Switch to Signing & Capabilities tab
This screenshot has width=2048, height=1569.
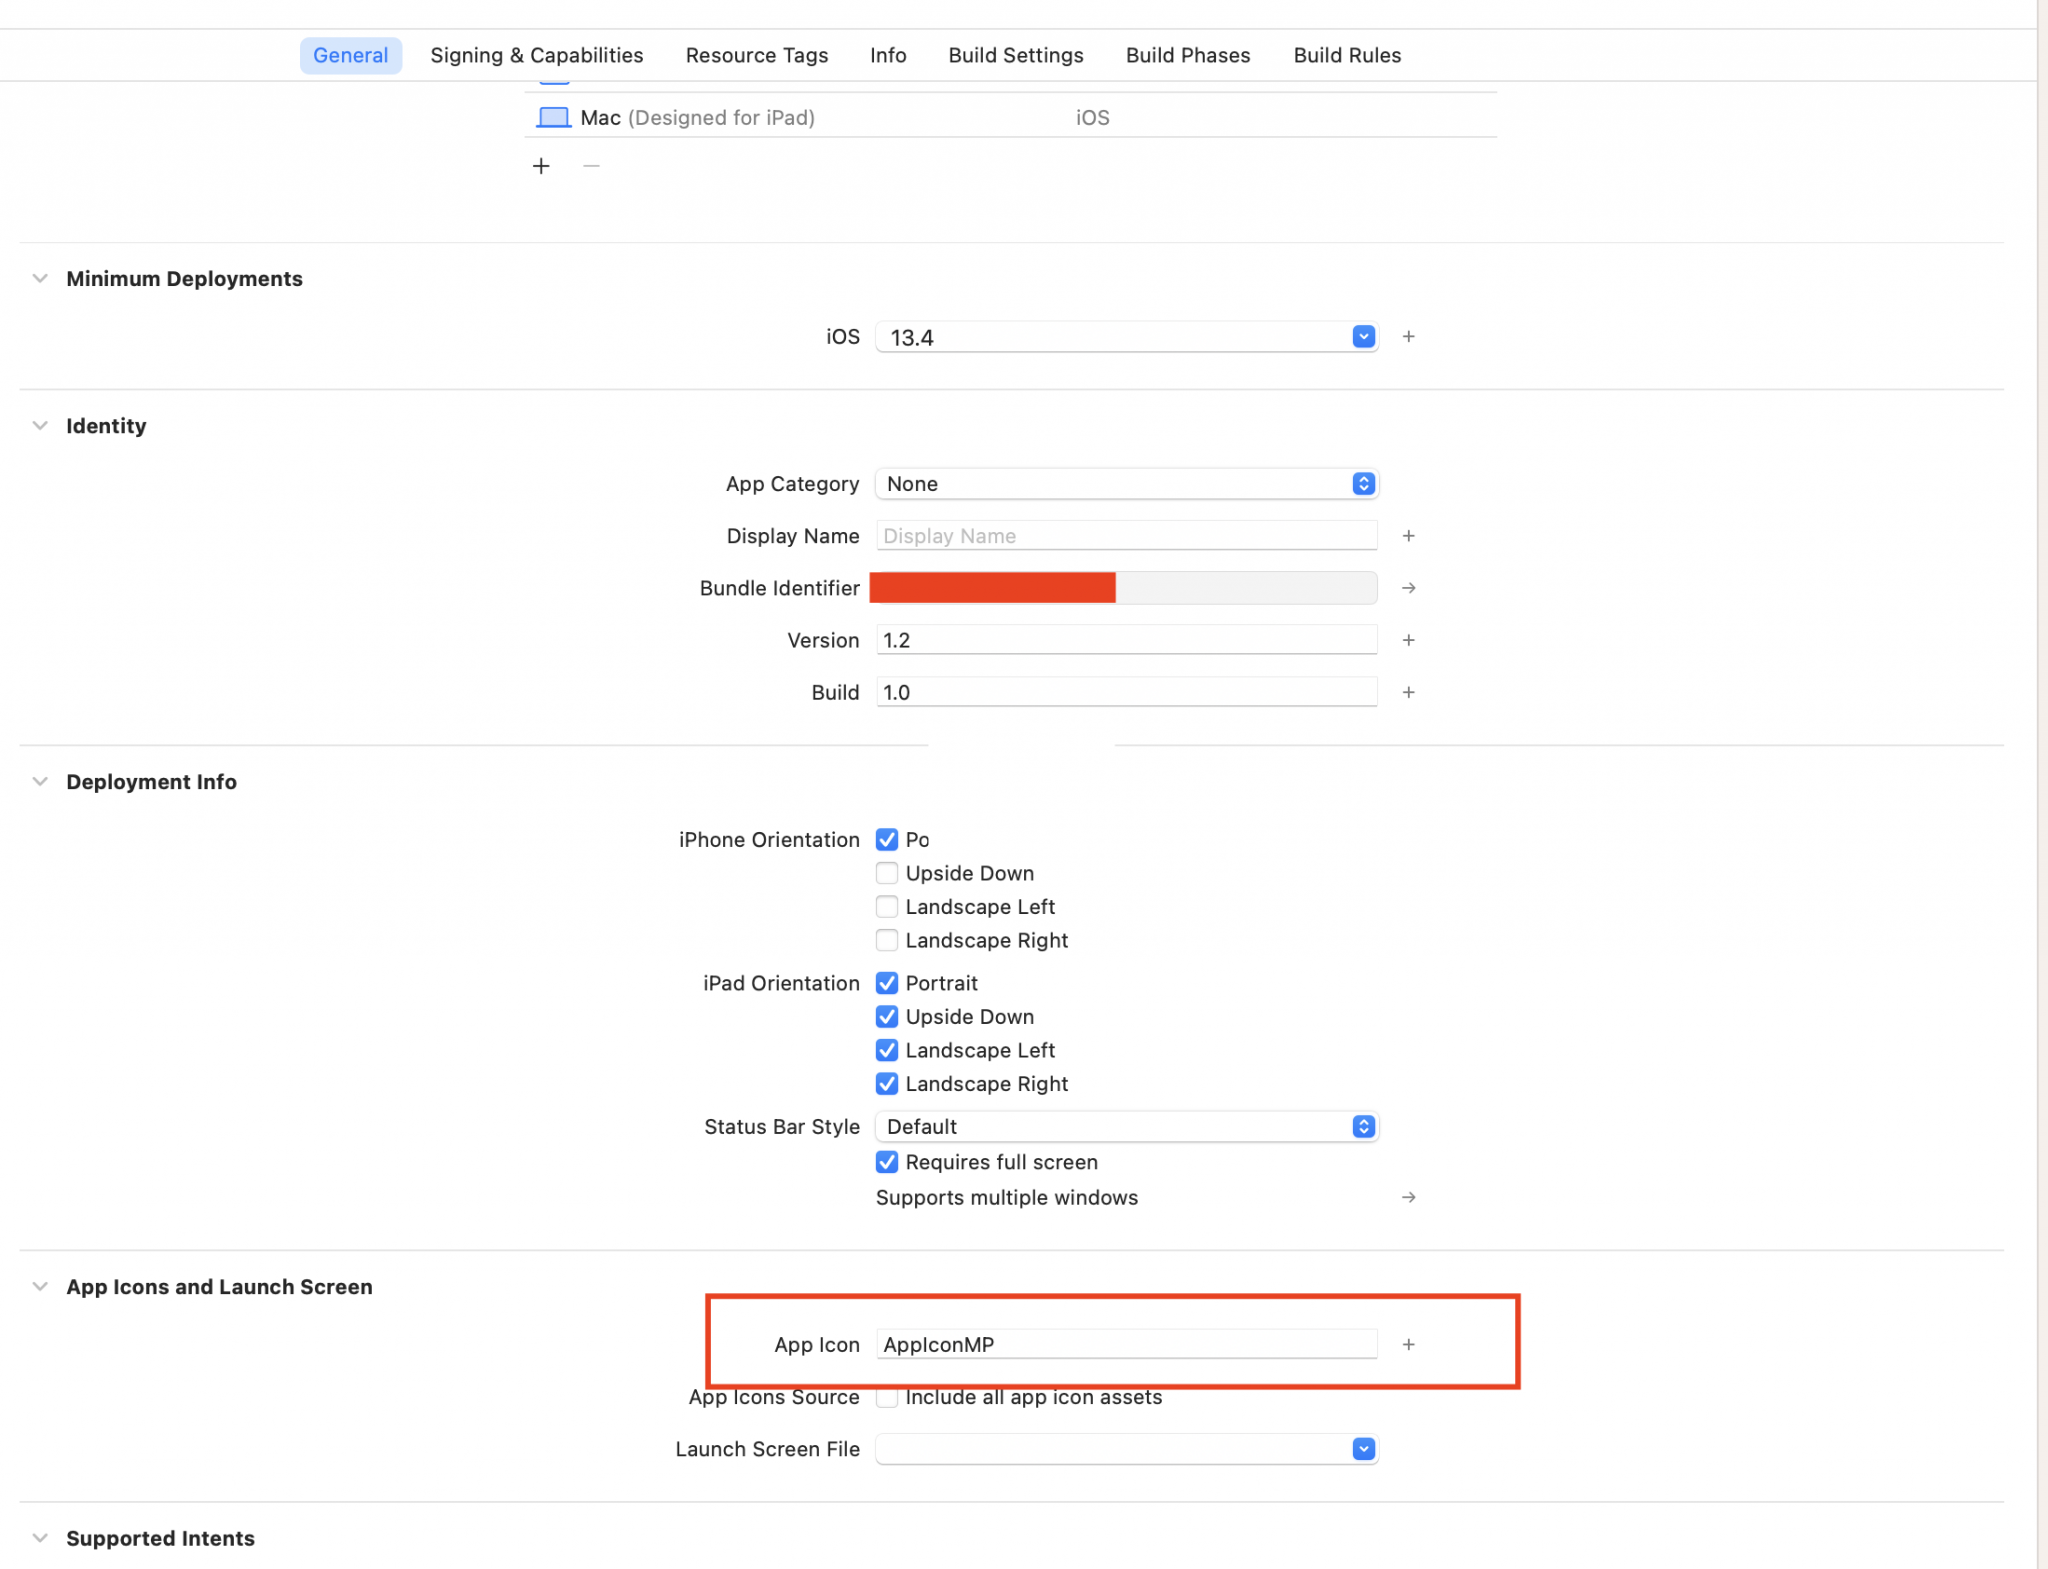click(536, 55)
